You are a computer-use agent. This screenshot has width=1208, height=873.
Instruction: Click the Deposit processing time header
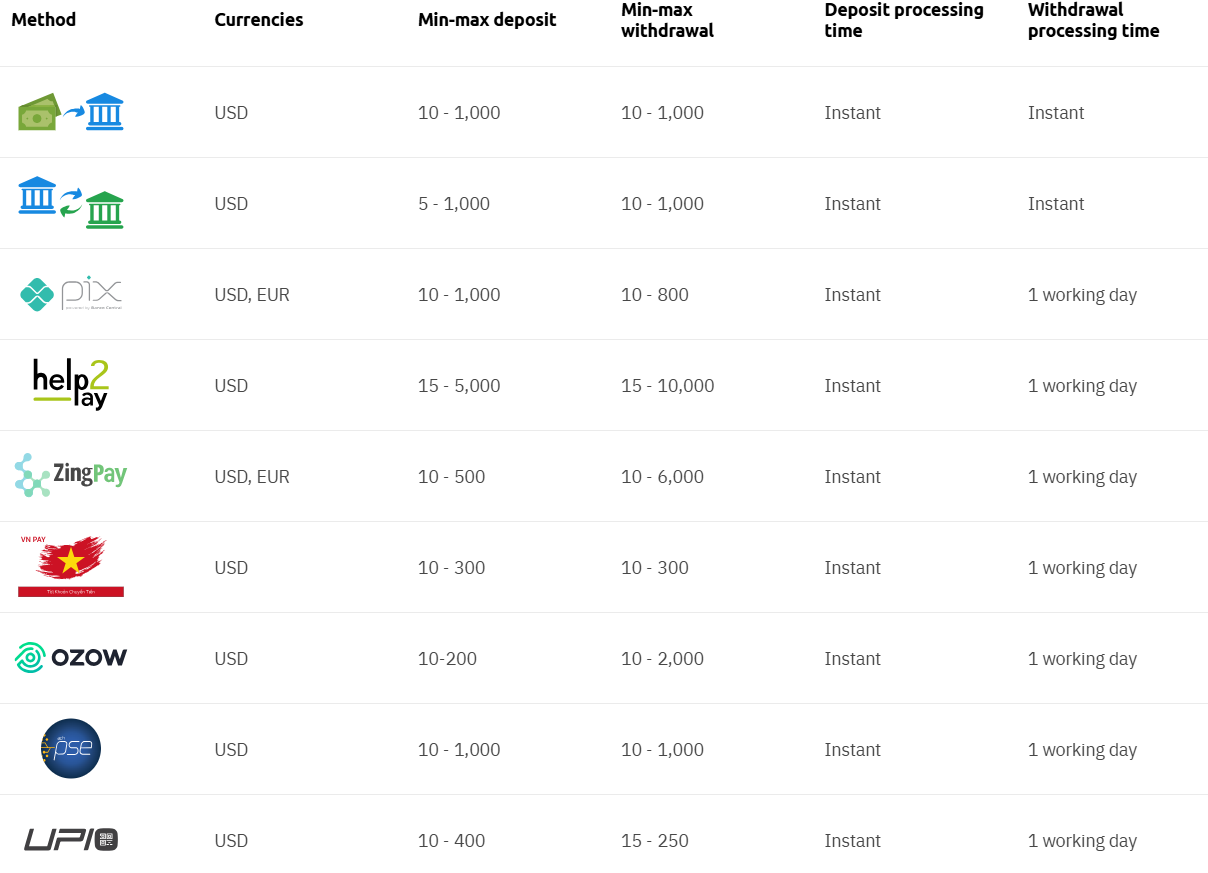pyautogui.click(x=903, y=20)
